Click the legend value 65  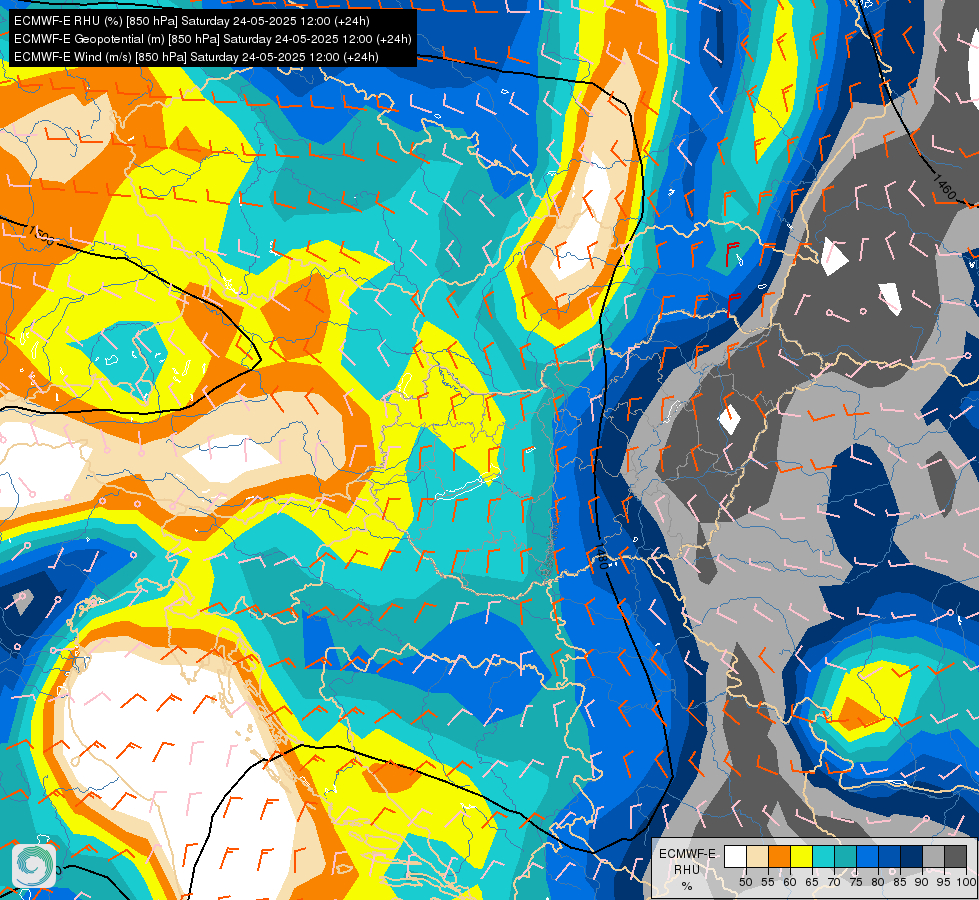[x=812, y=882]
